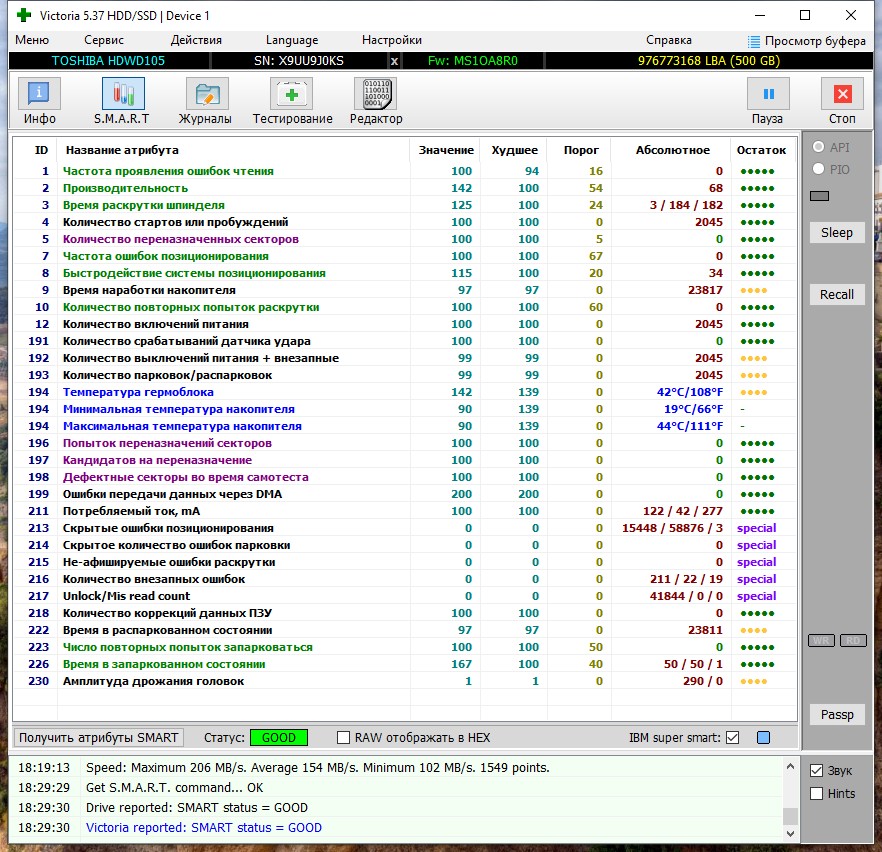882x852 pixels.
Task: Click the absolute value 15448 / 58876 / 3
Action: click(x=672, y=528)
